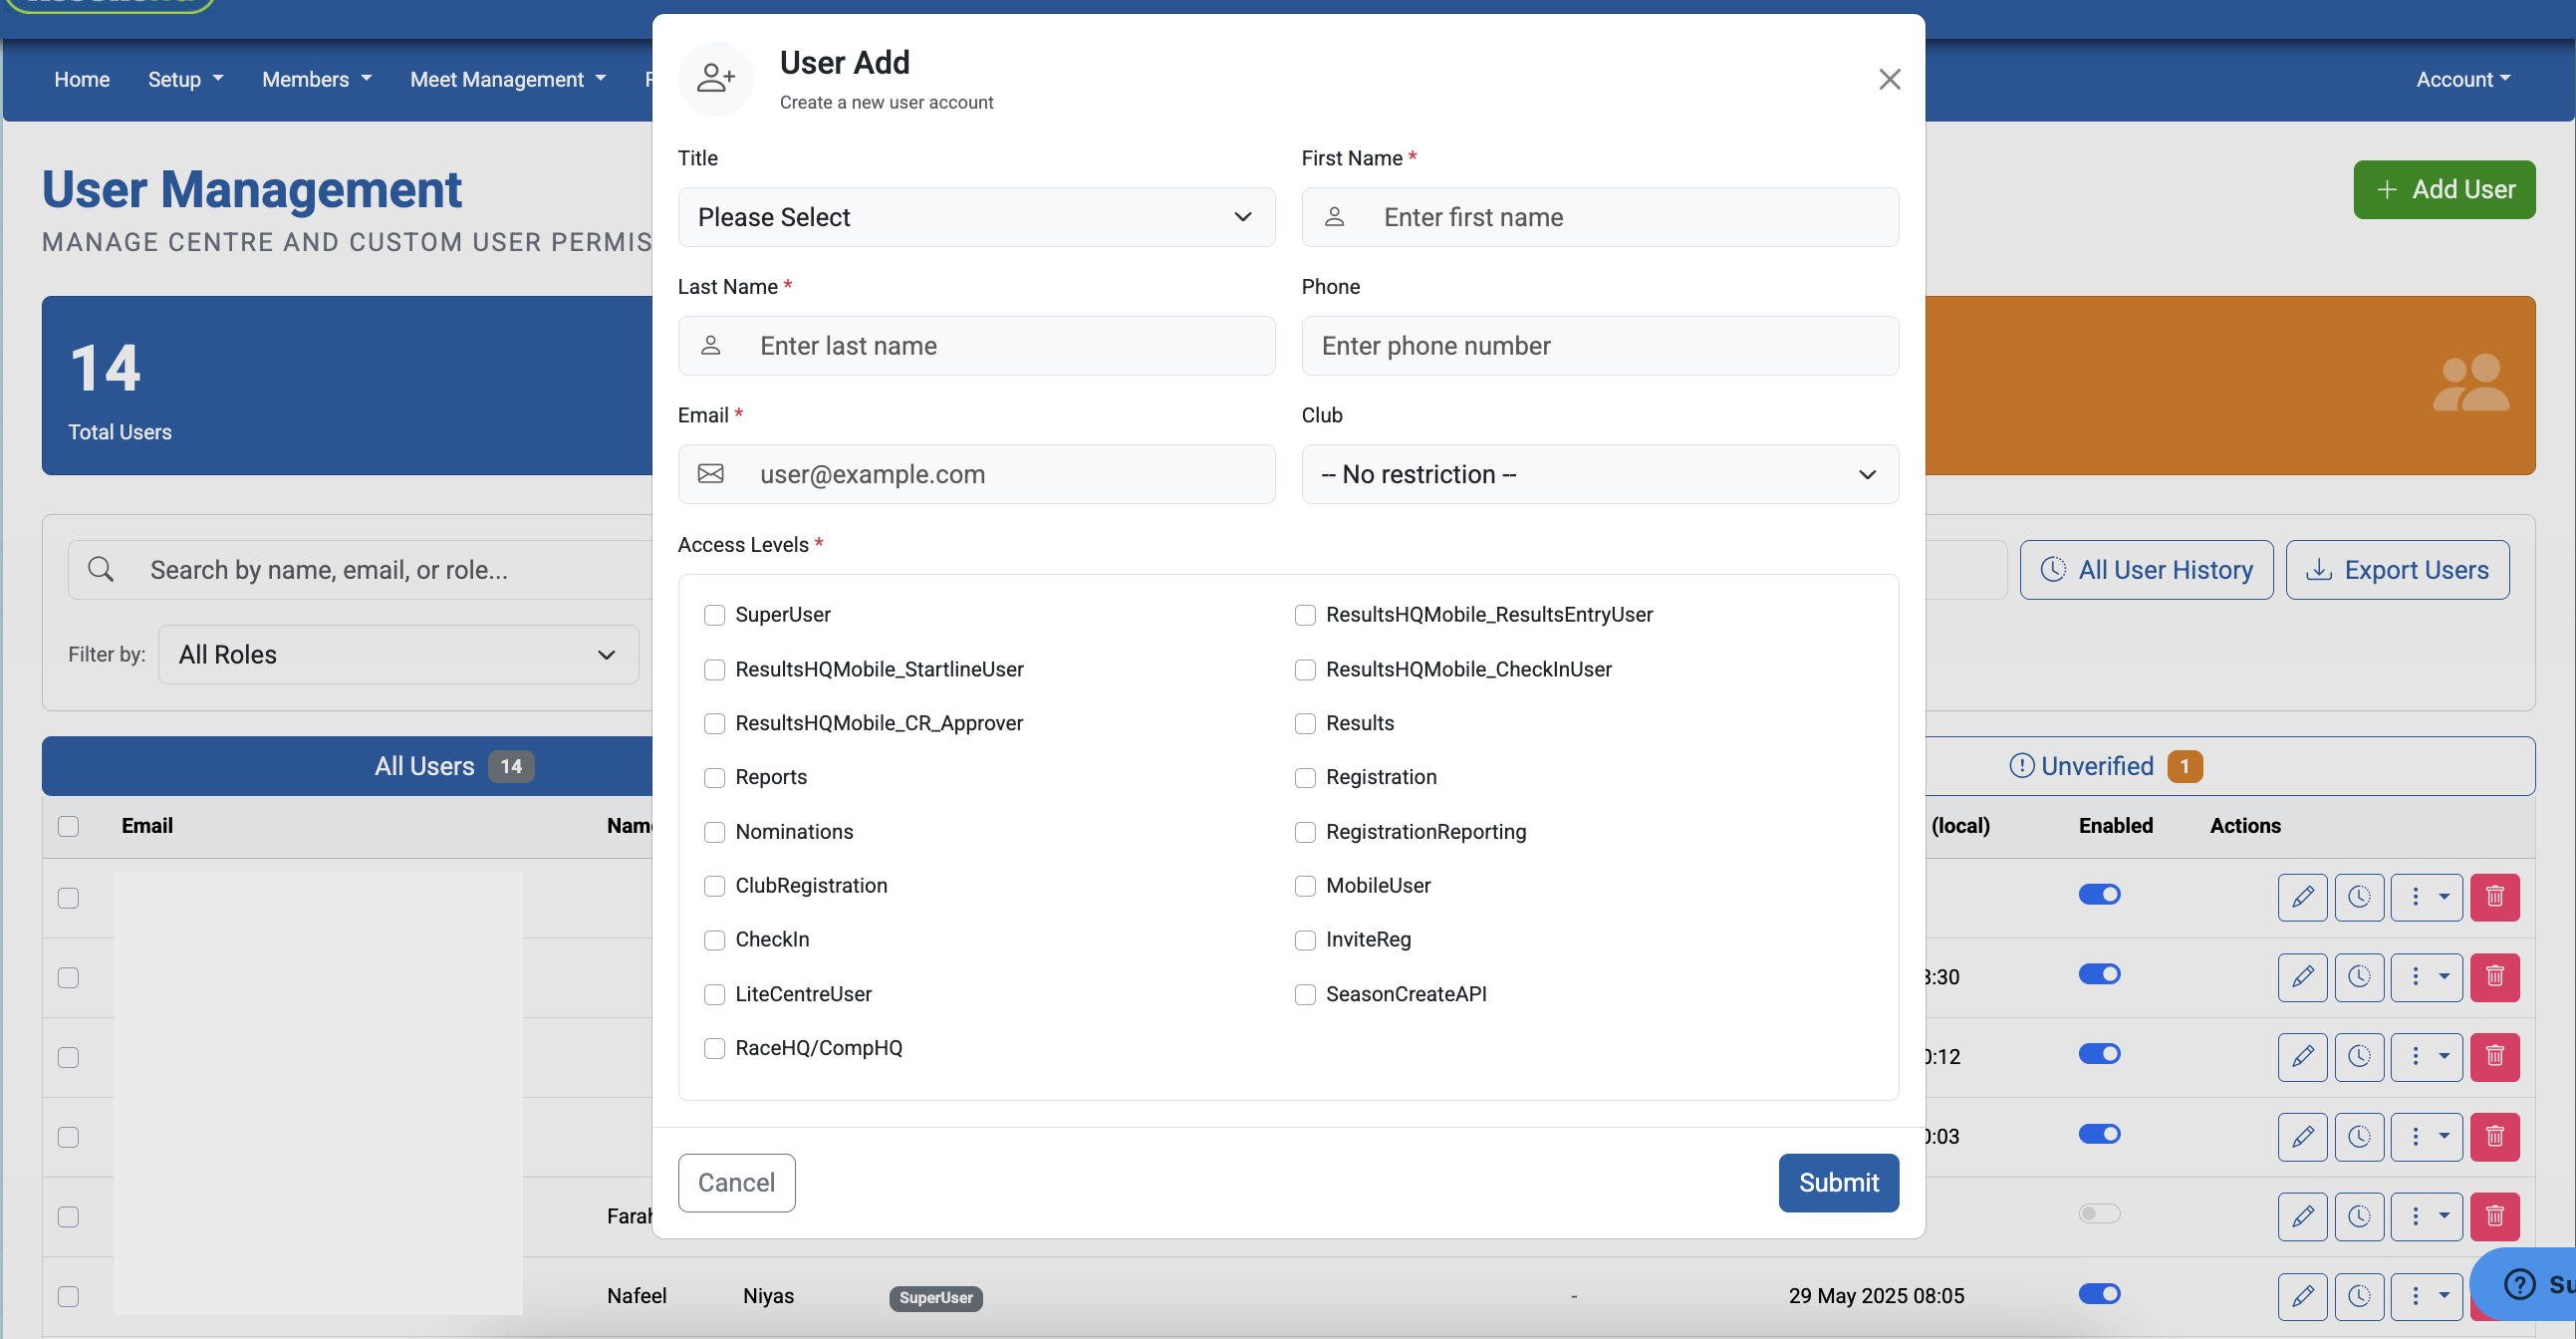Viewport: 2576px width, 1339px height.
Task: Click the search magnifier icon in user search
Action: (x=101, y=570)
